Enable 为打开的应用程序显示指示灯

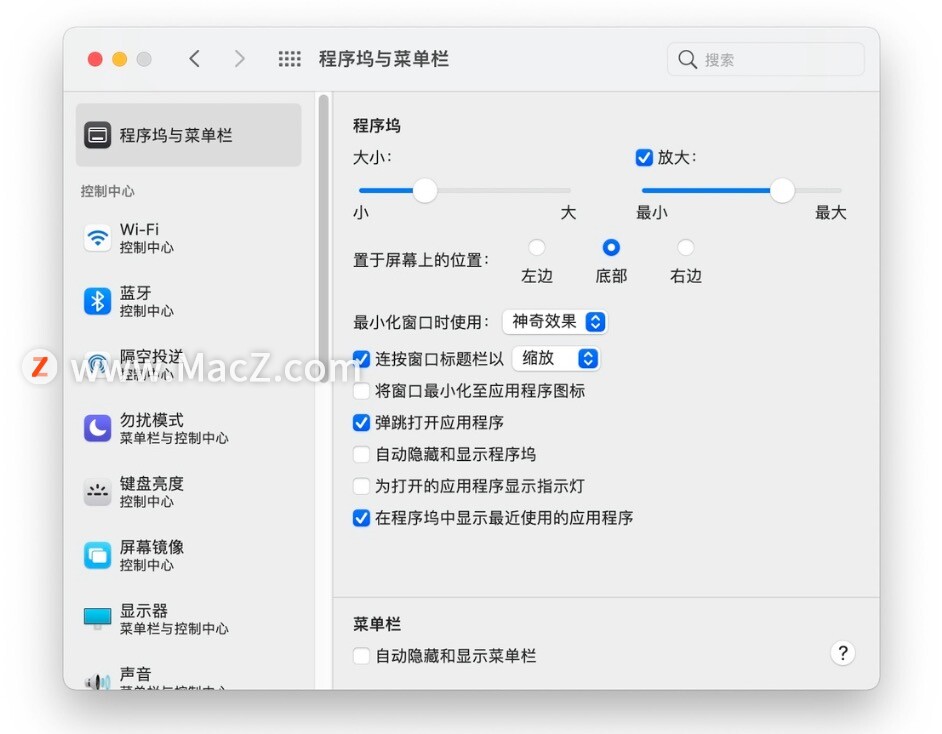coord(361,486)
